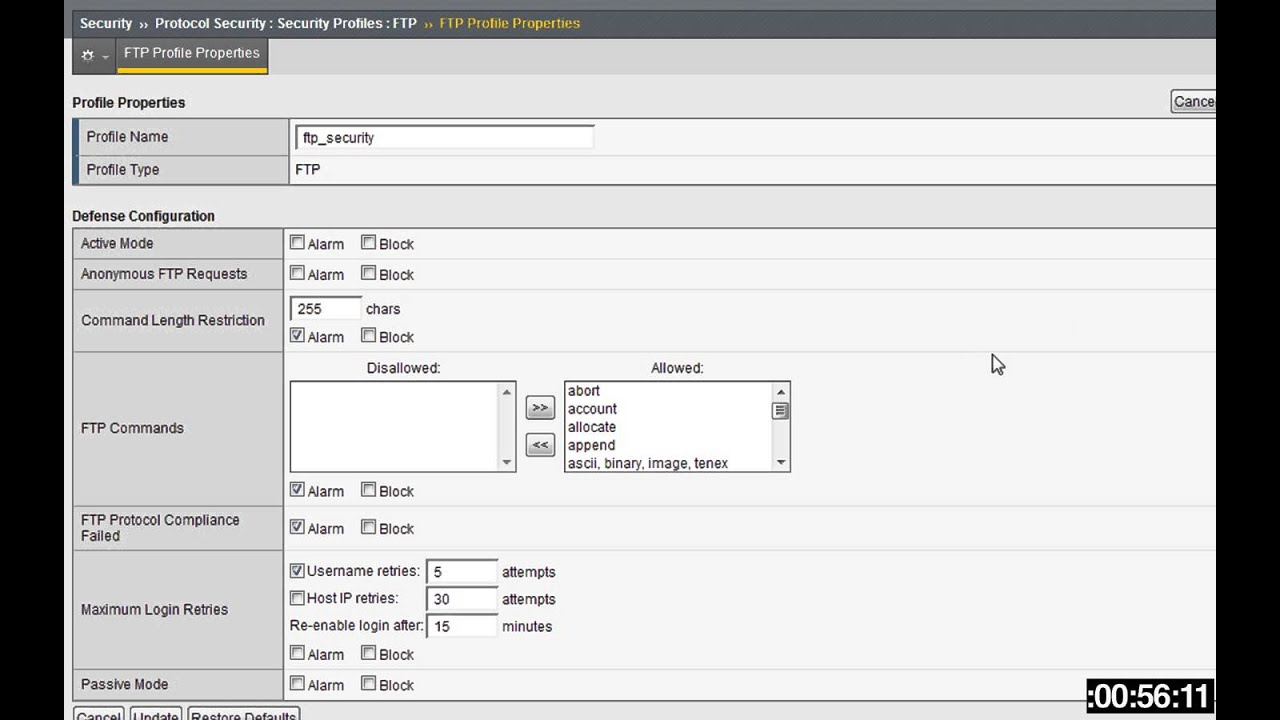Enable Alarm for Active Mode
The width and height of the screenshot is (1280, 720).
click(x=297, y=242)
